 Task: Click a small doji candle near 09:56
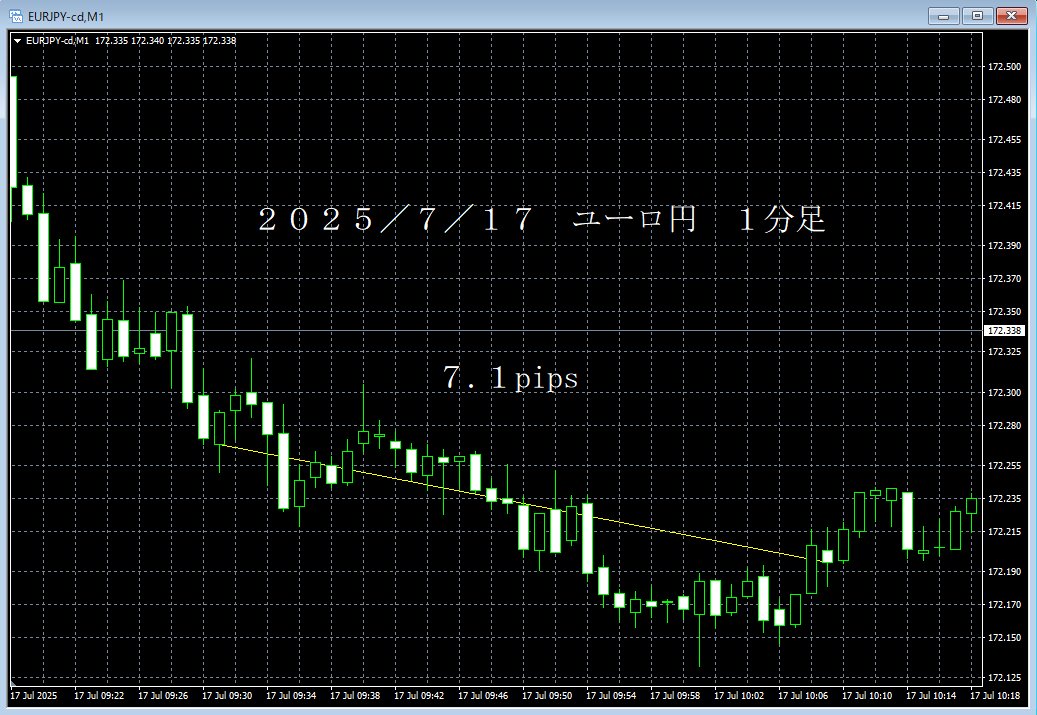pos(650,603)
